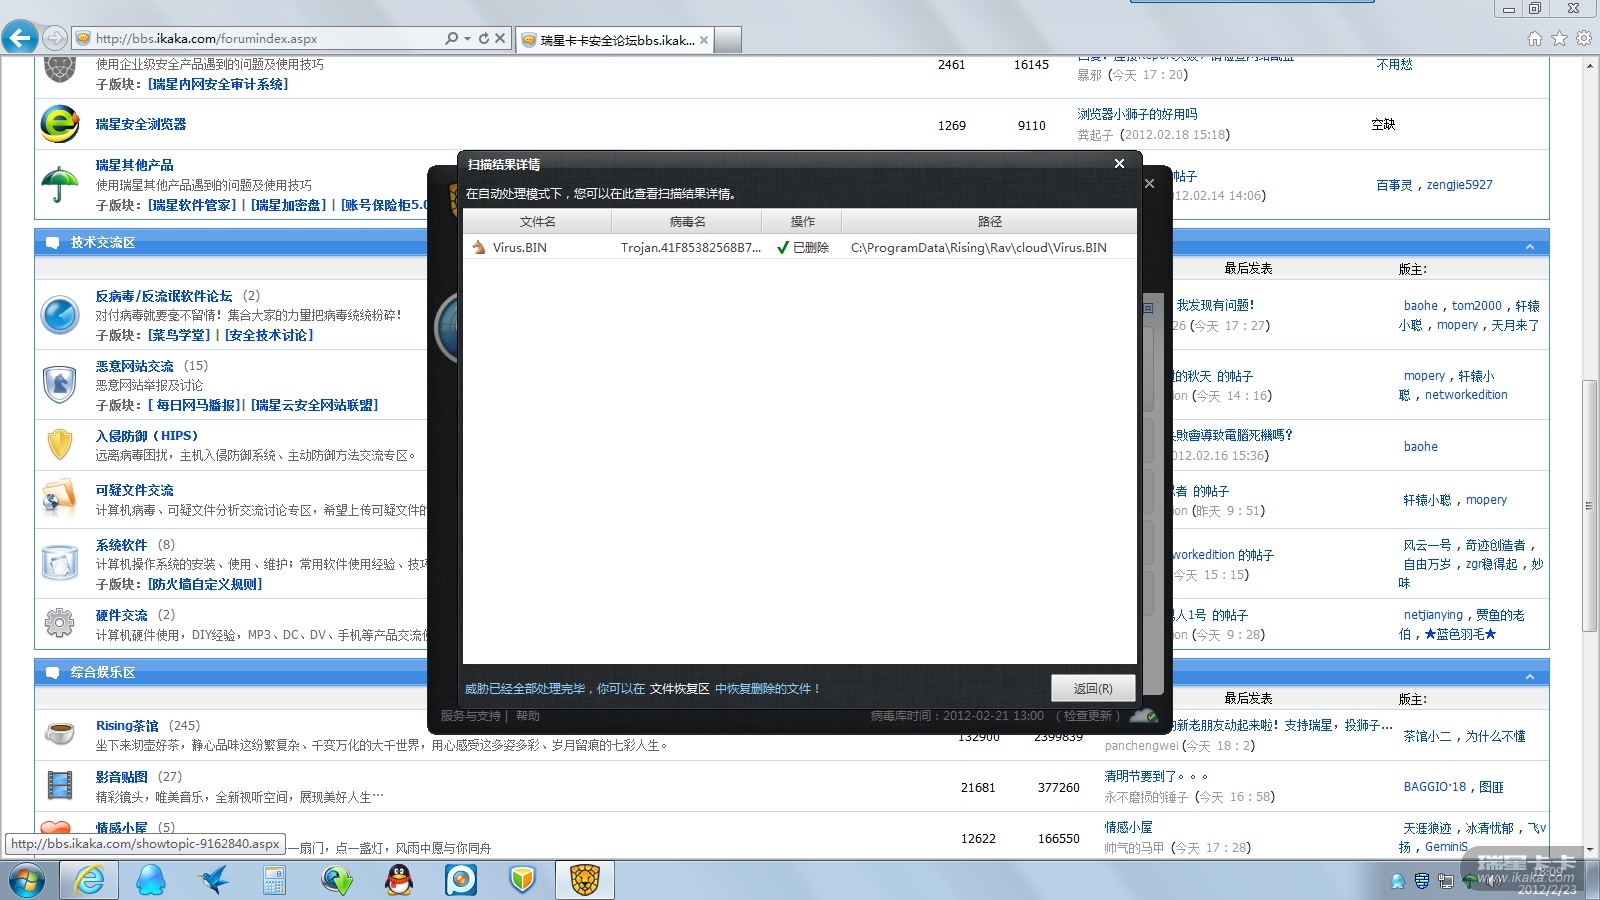The width and height of the screenshot is (1600, 900).
Task: Close the browser tab with its X
Action: [704, 41]
